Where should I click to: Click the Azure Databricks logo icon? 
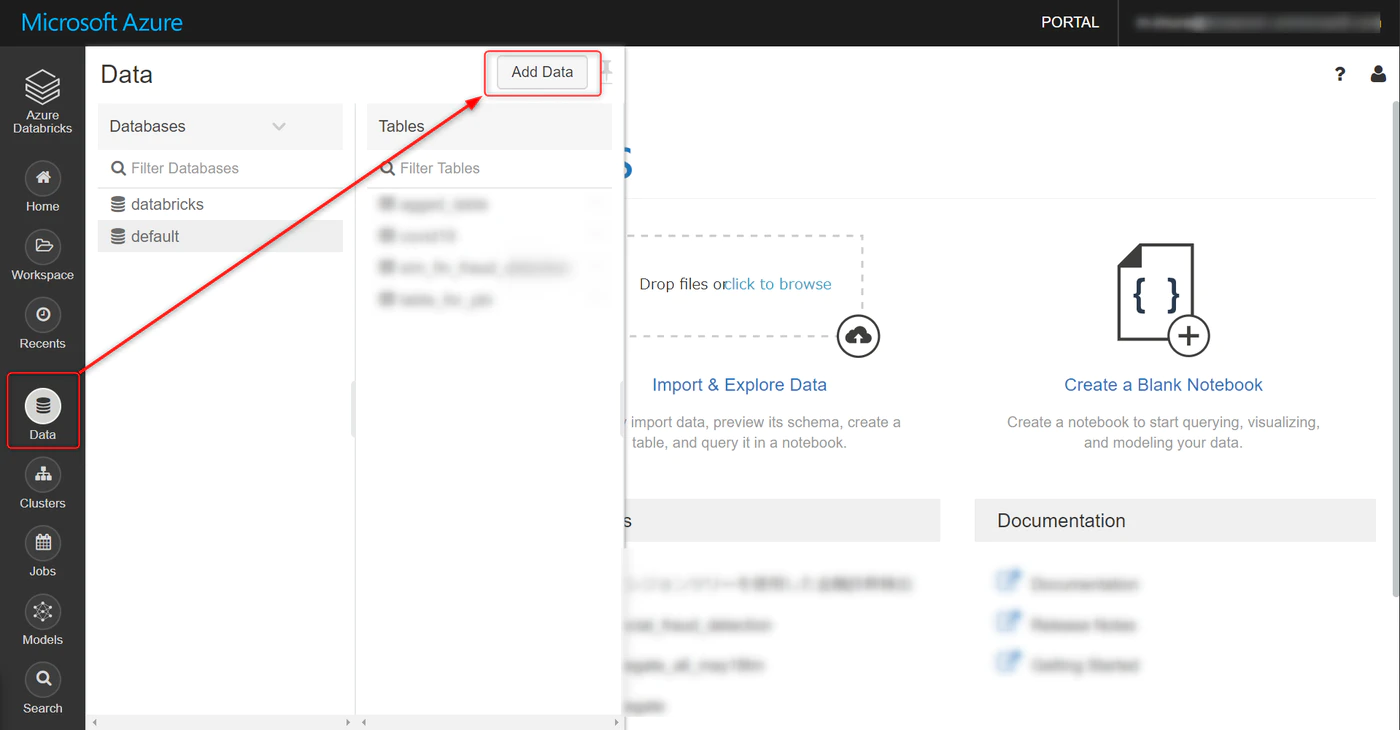pyautogui.click(x=42, y=87)
